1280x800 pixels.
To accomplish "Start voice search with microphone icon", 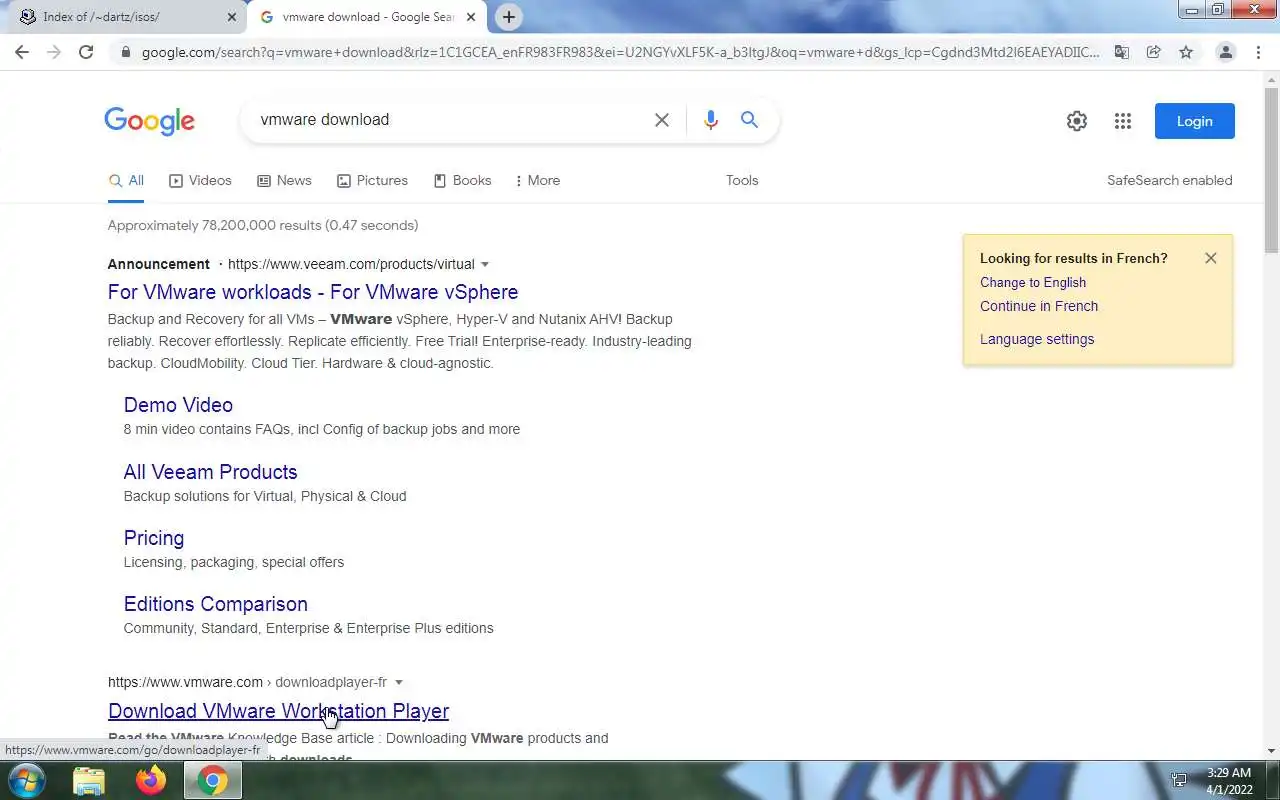I will (x=711, y=120).
